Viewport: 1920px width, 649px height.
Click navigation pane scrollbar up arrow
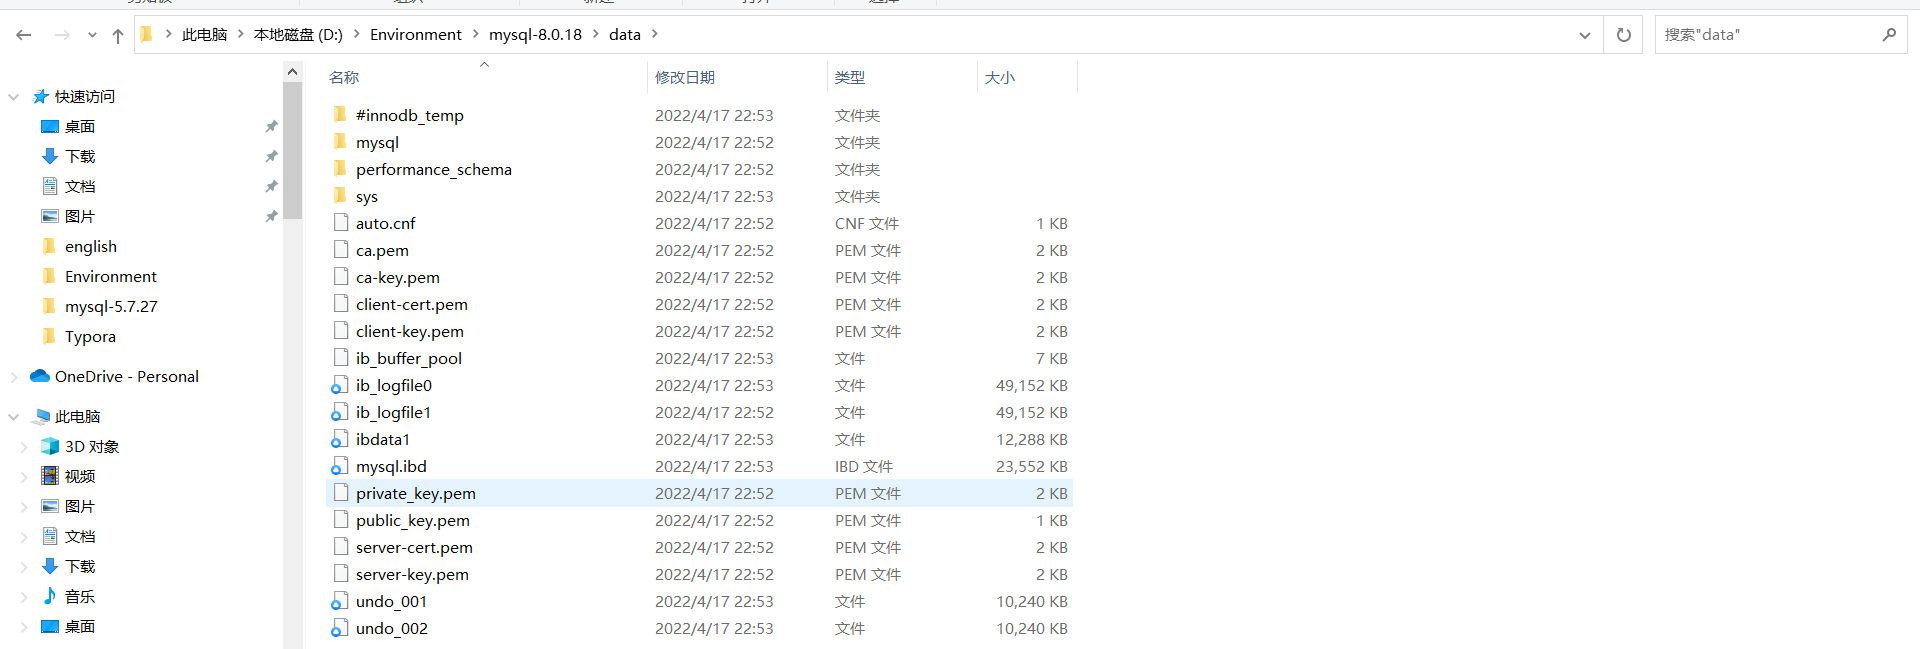pos(292,72)
